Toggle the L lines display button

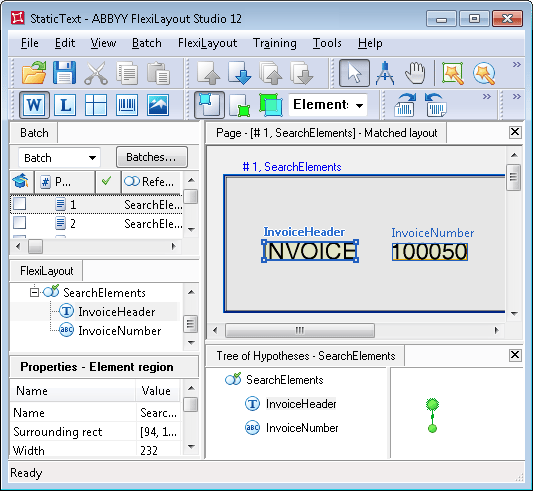(65, 105)
